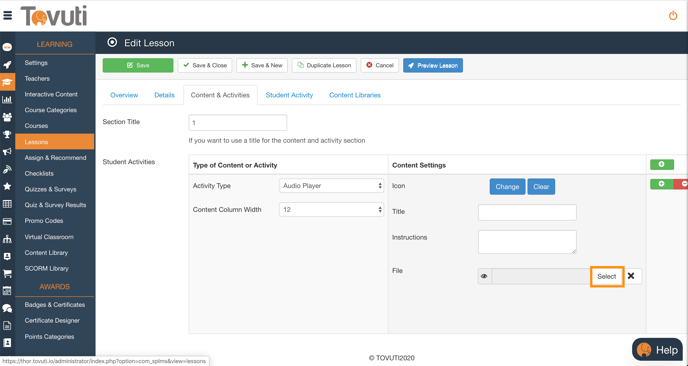Image resolution: width=688 pixels, height=366 pixels.
Task: Focus the Instructions text area
Action: (x=527, y=242)
